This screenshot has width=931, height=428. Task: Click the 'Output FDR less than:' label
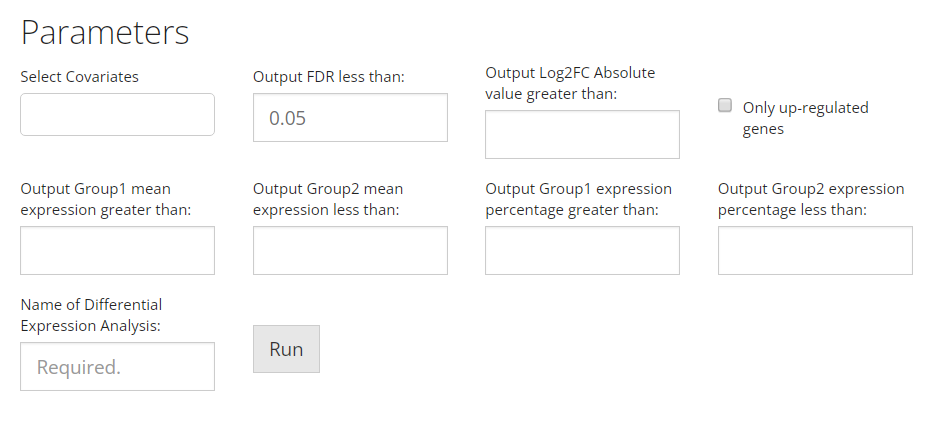click(328, 76)
